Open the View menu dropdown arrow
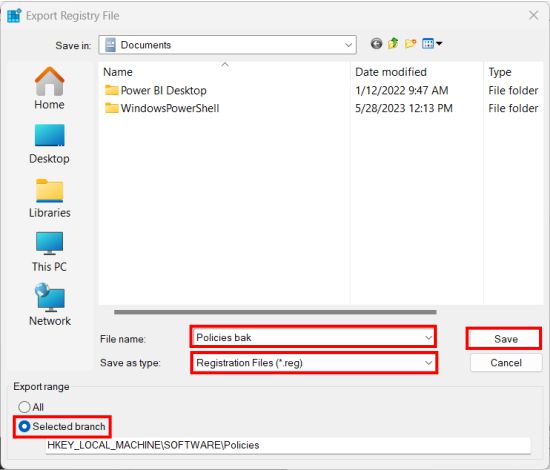 (439, 44)
